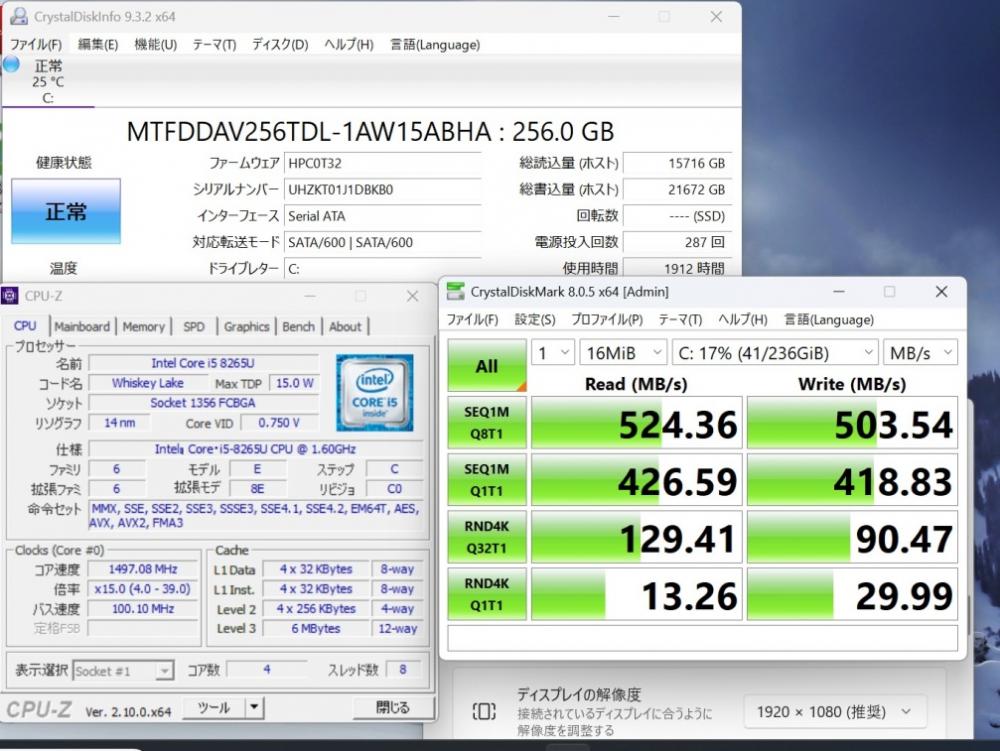Open the ファイル(F) menu in CrystalDiskInfo
1000x751 pixels.
[x=36, y=45]
